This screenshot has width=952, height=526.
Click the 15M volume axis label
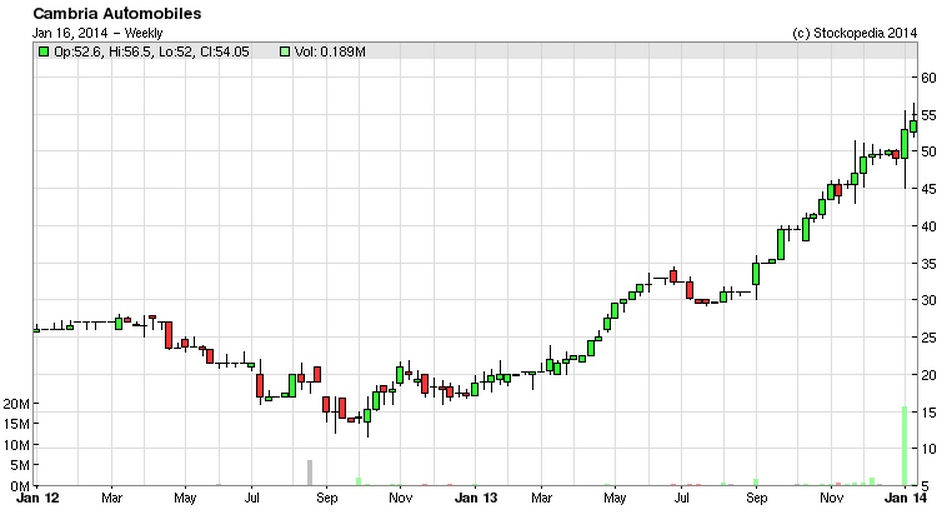click(16, 424)
